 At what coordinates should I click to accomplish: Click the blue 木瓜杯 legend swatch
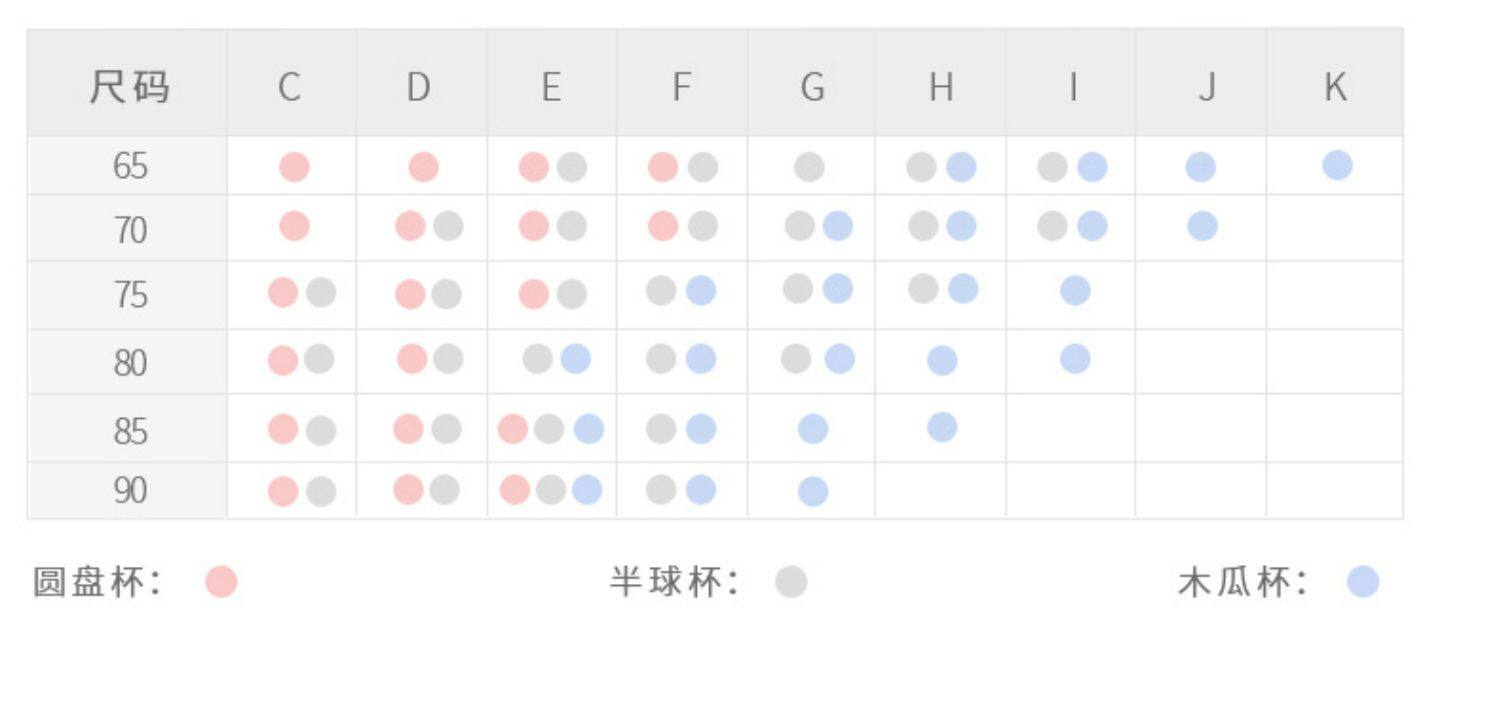(1362, 582)
